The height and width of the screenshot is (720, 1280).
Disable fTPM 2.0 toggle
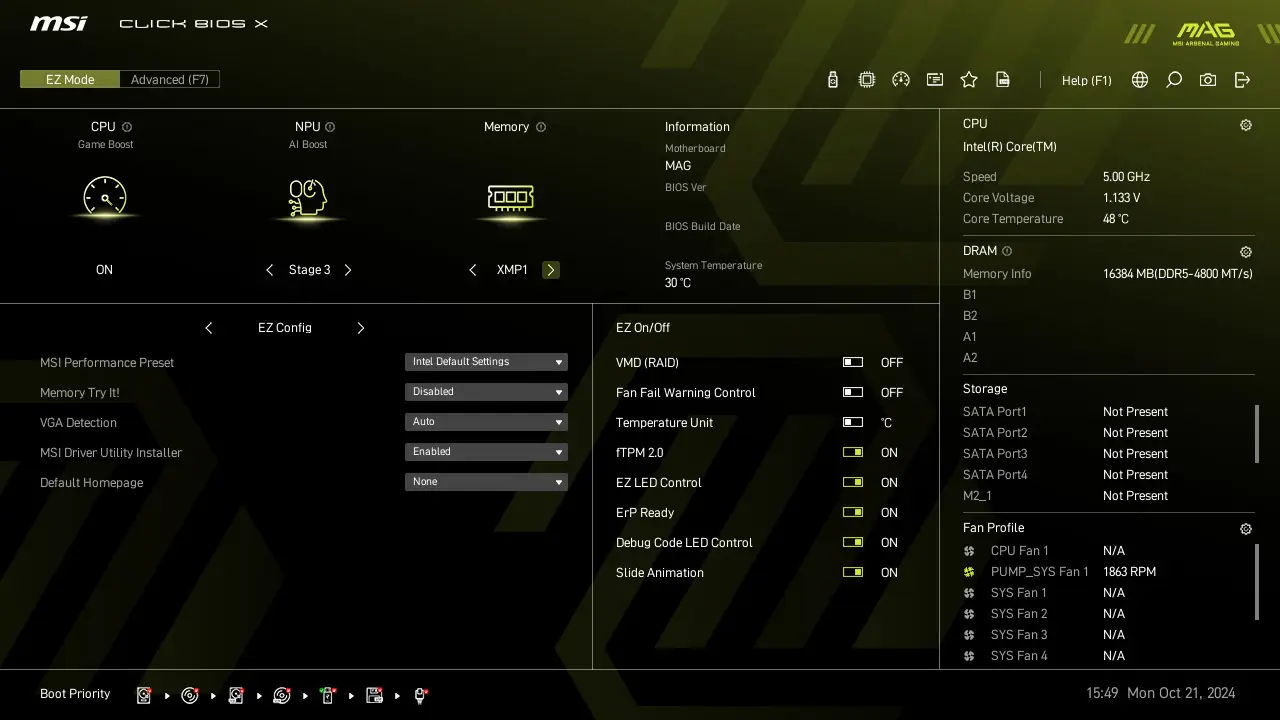[852, 452]
